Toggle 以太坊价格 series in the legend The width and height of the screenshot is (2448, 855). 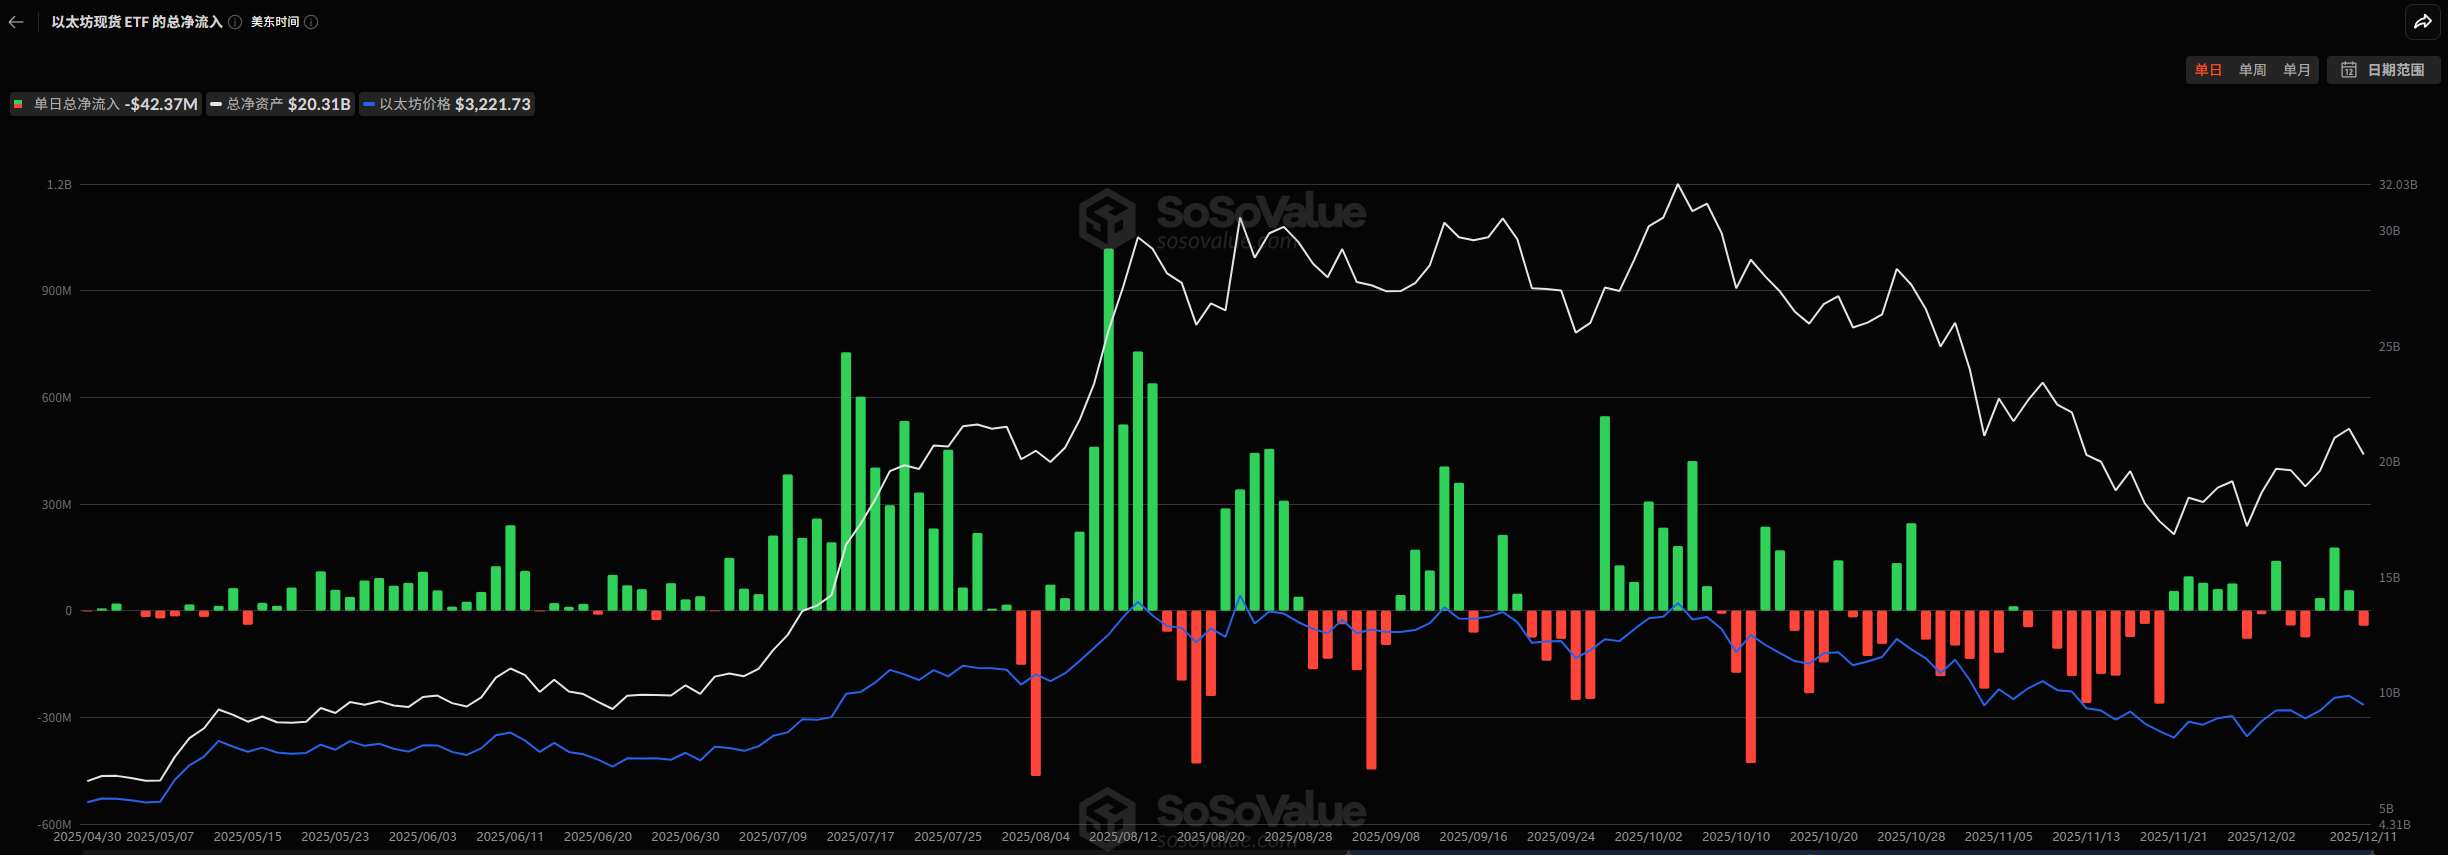tap(446, 104)
